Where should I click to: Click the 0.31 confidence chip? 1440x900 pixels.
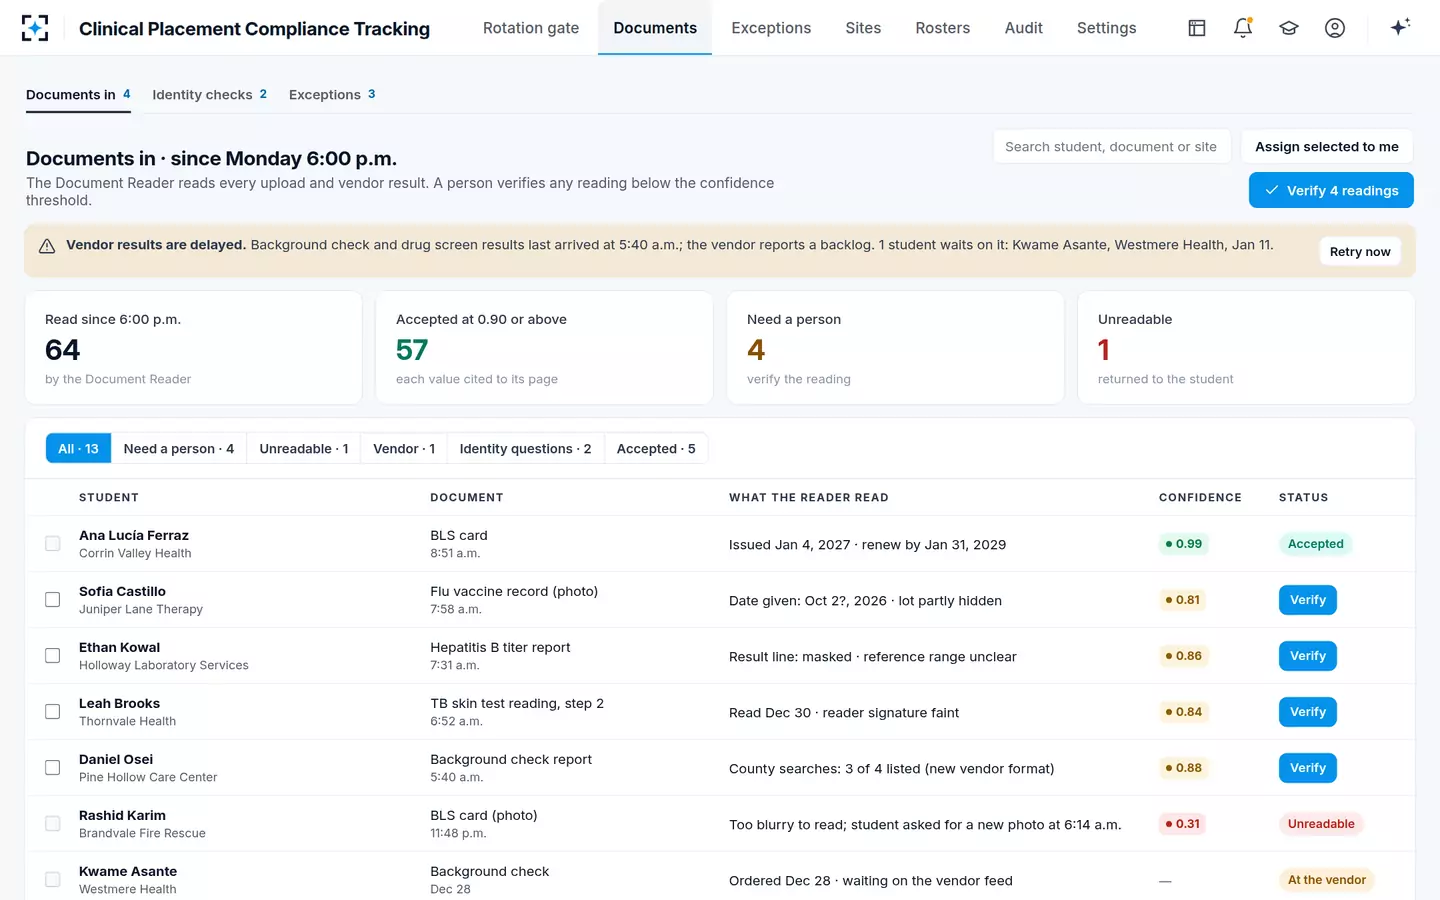[x=1183, y=824]
